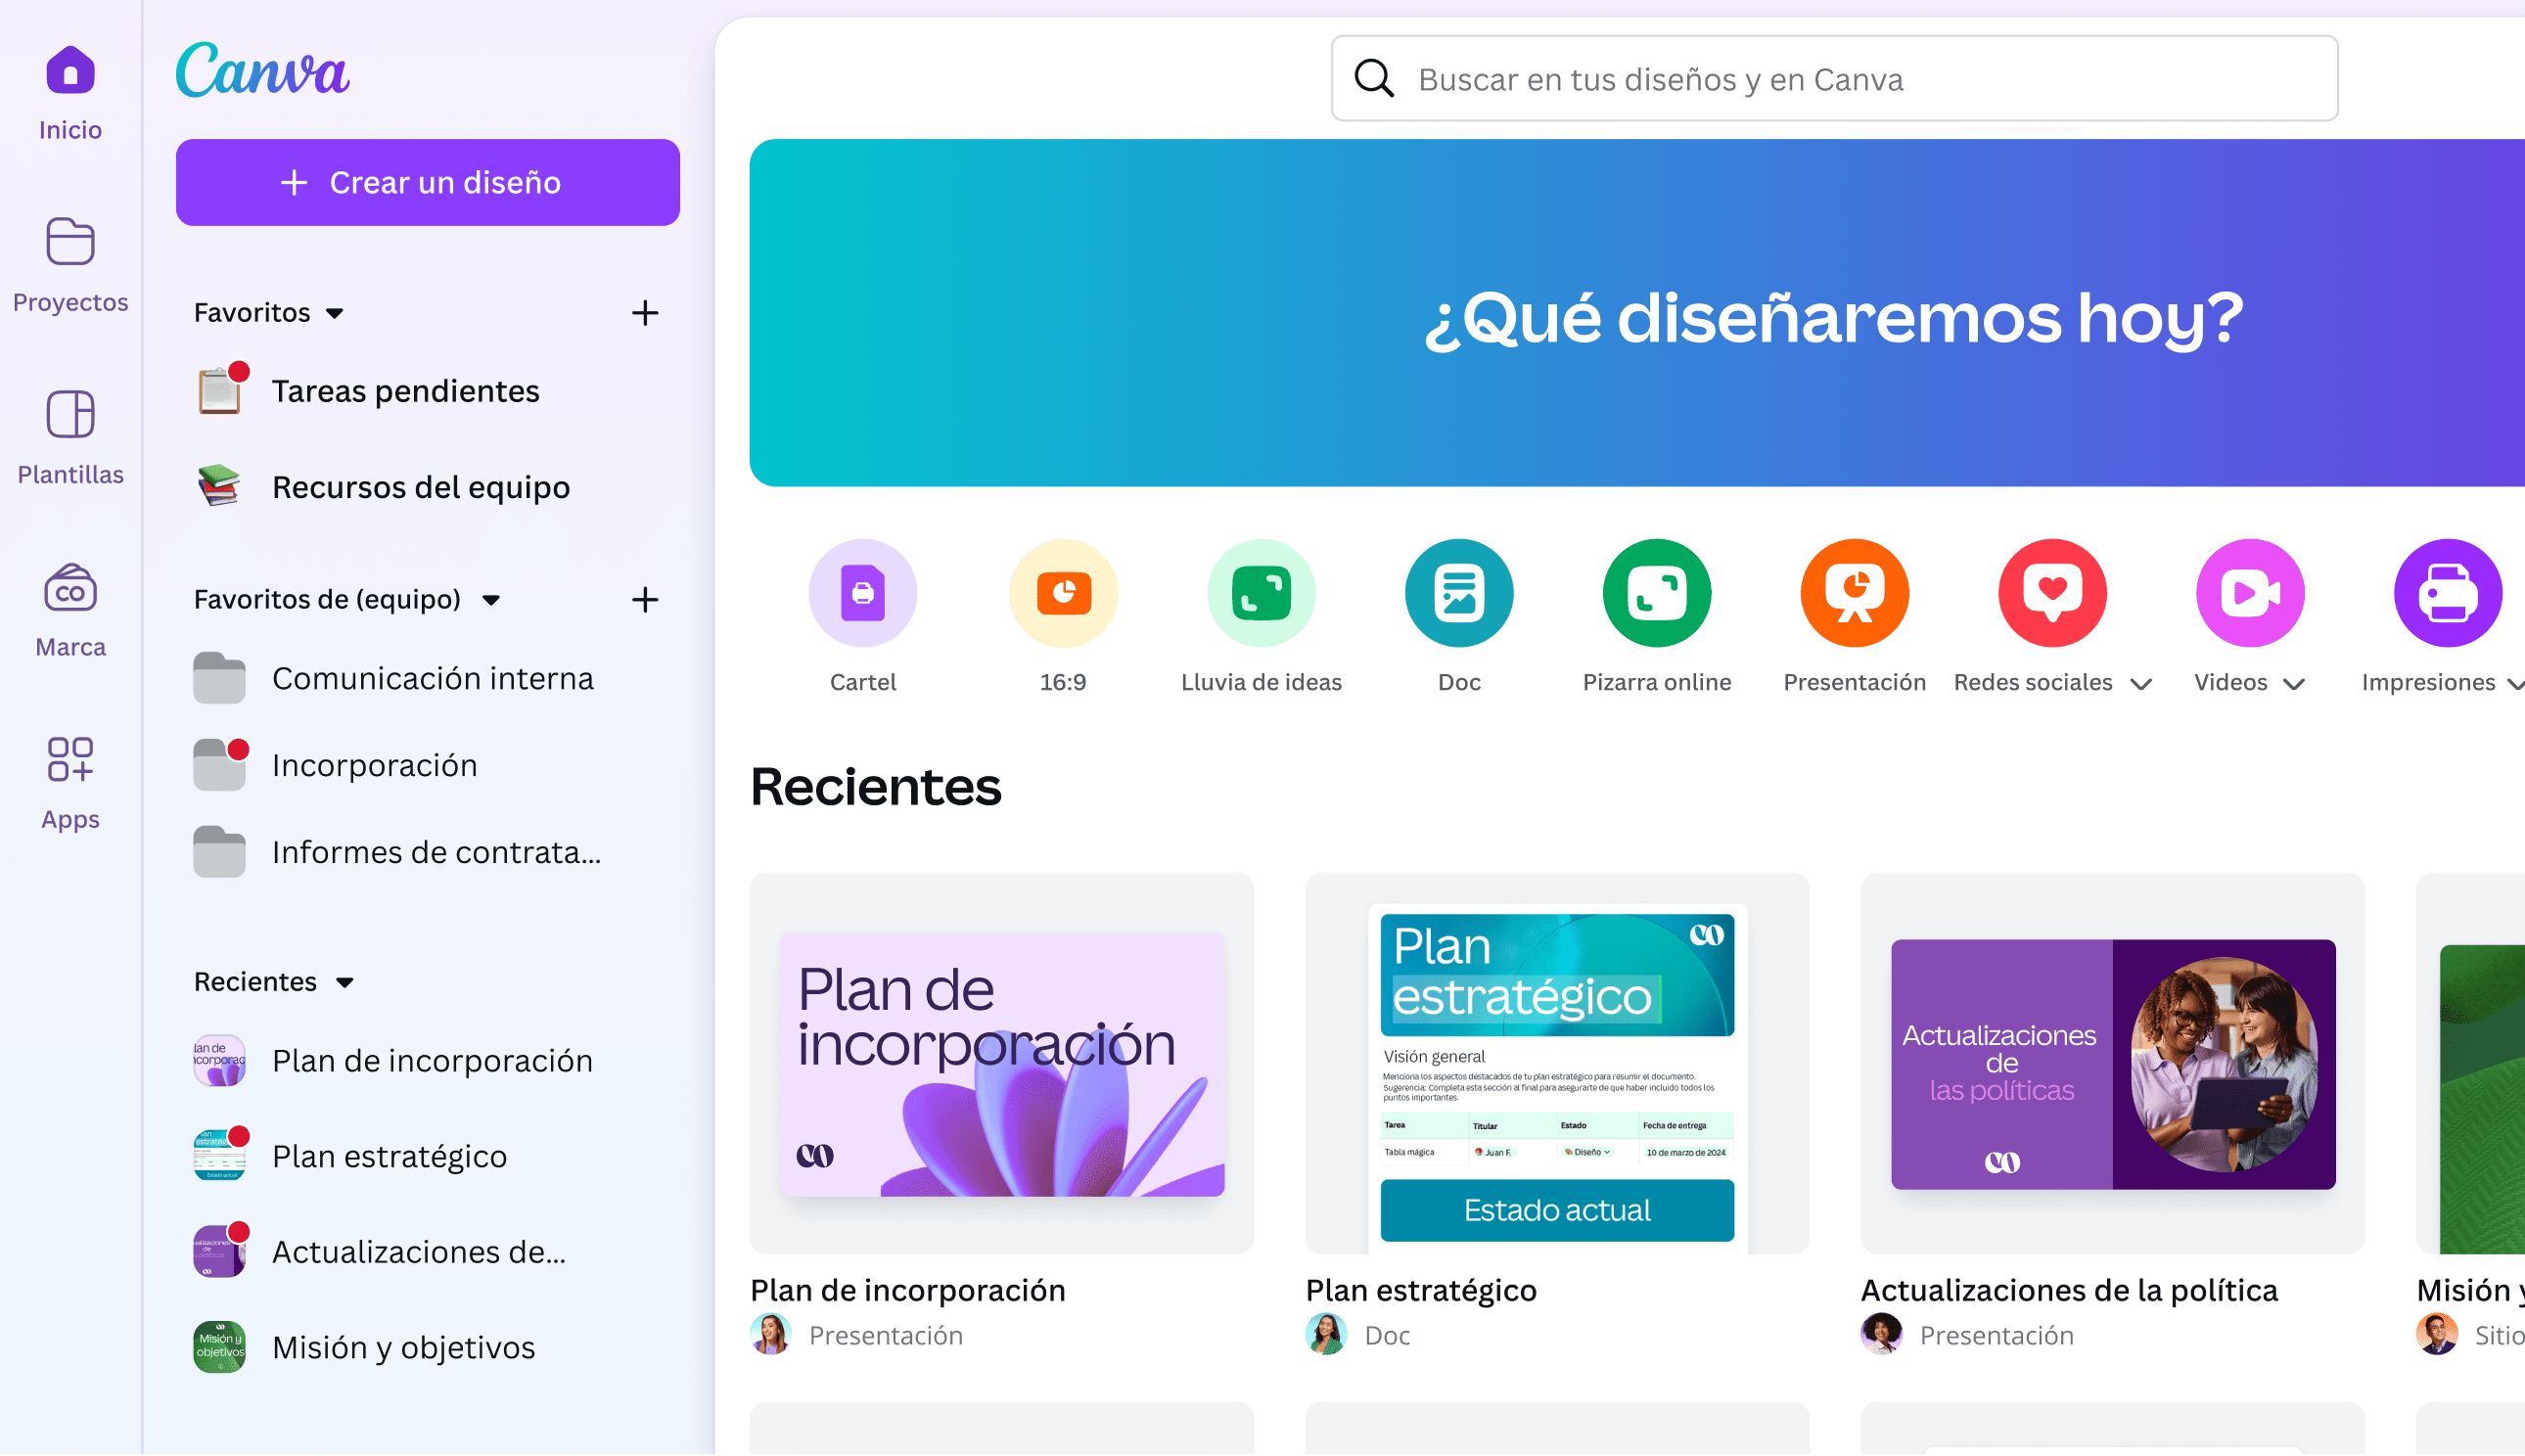This screenshot has width=2525, height=1456.
Task: Click Plan de incorporación card title
Action: (908, 1290)
